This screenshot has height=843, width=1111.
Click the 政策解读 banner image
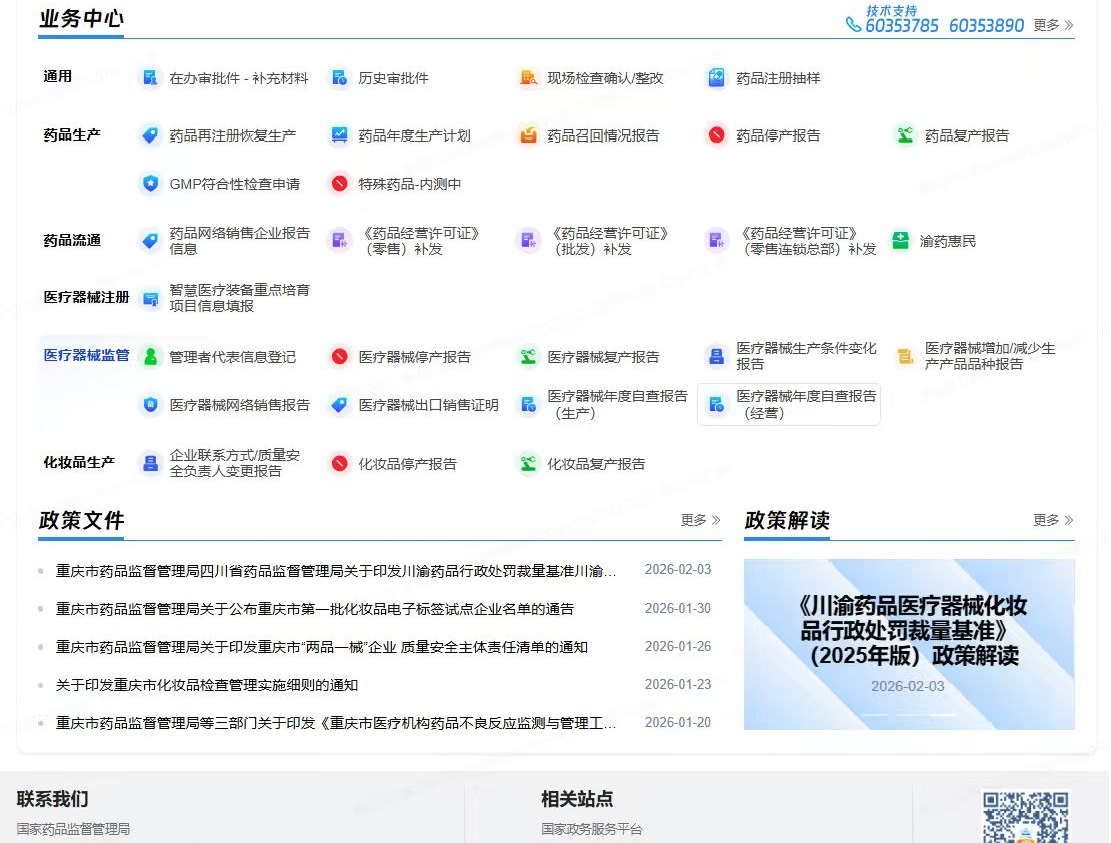point(909,644)
